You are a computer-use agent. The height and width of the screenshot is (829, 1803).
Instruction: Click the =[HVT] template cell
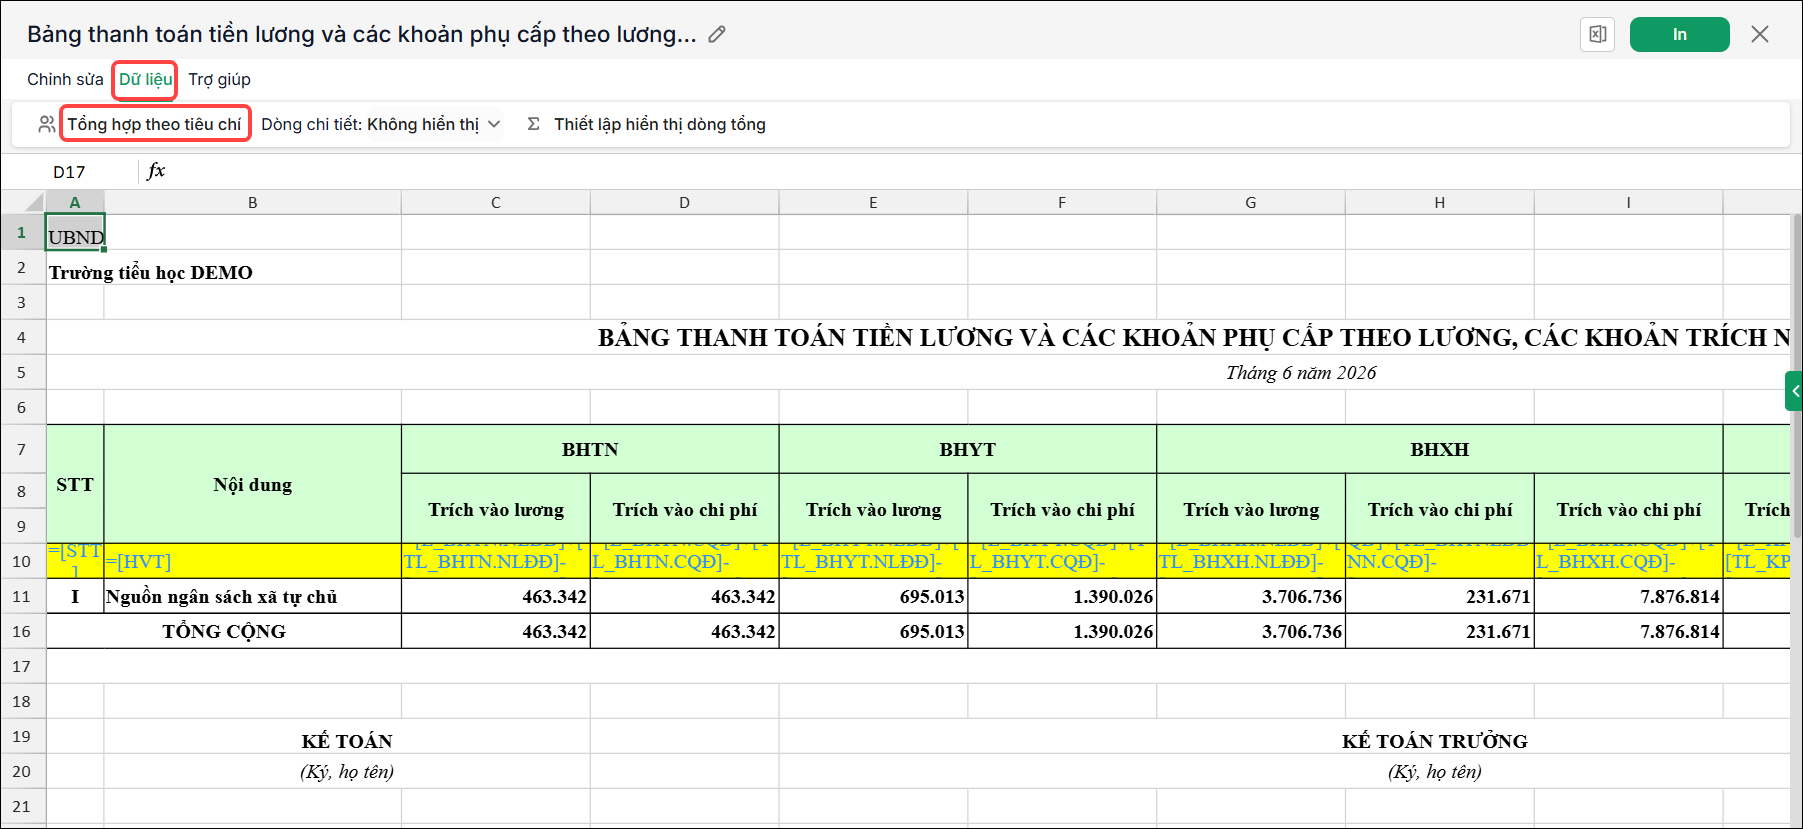[x=253, y=561]
